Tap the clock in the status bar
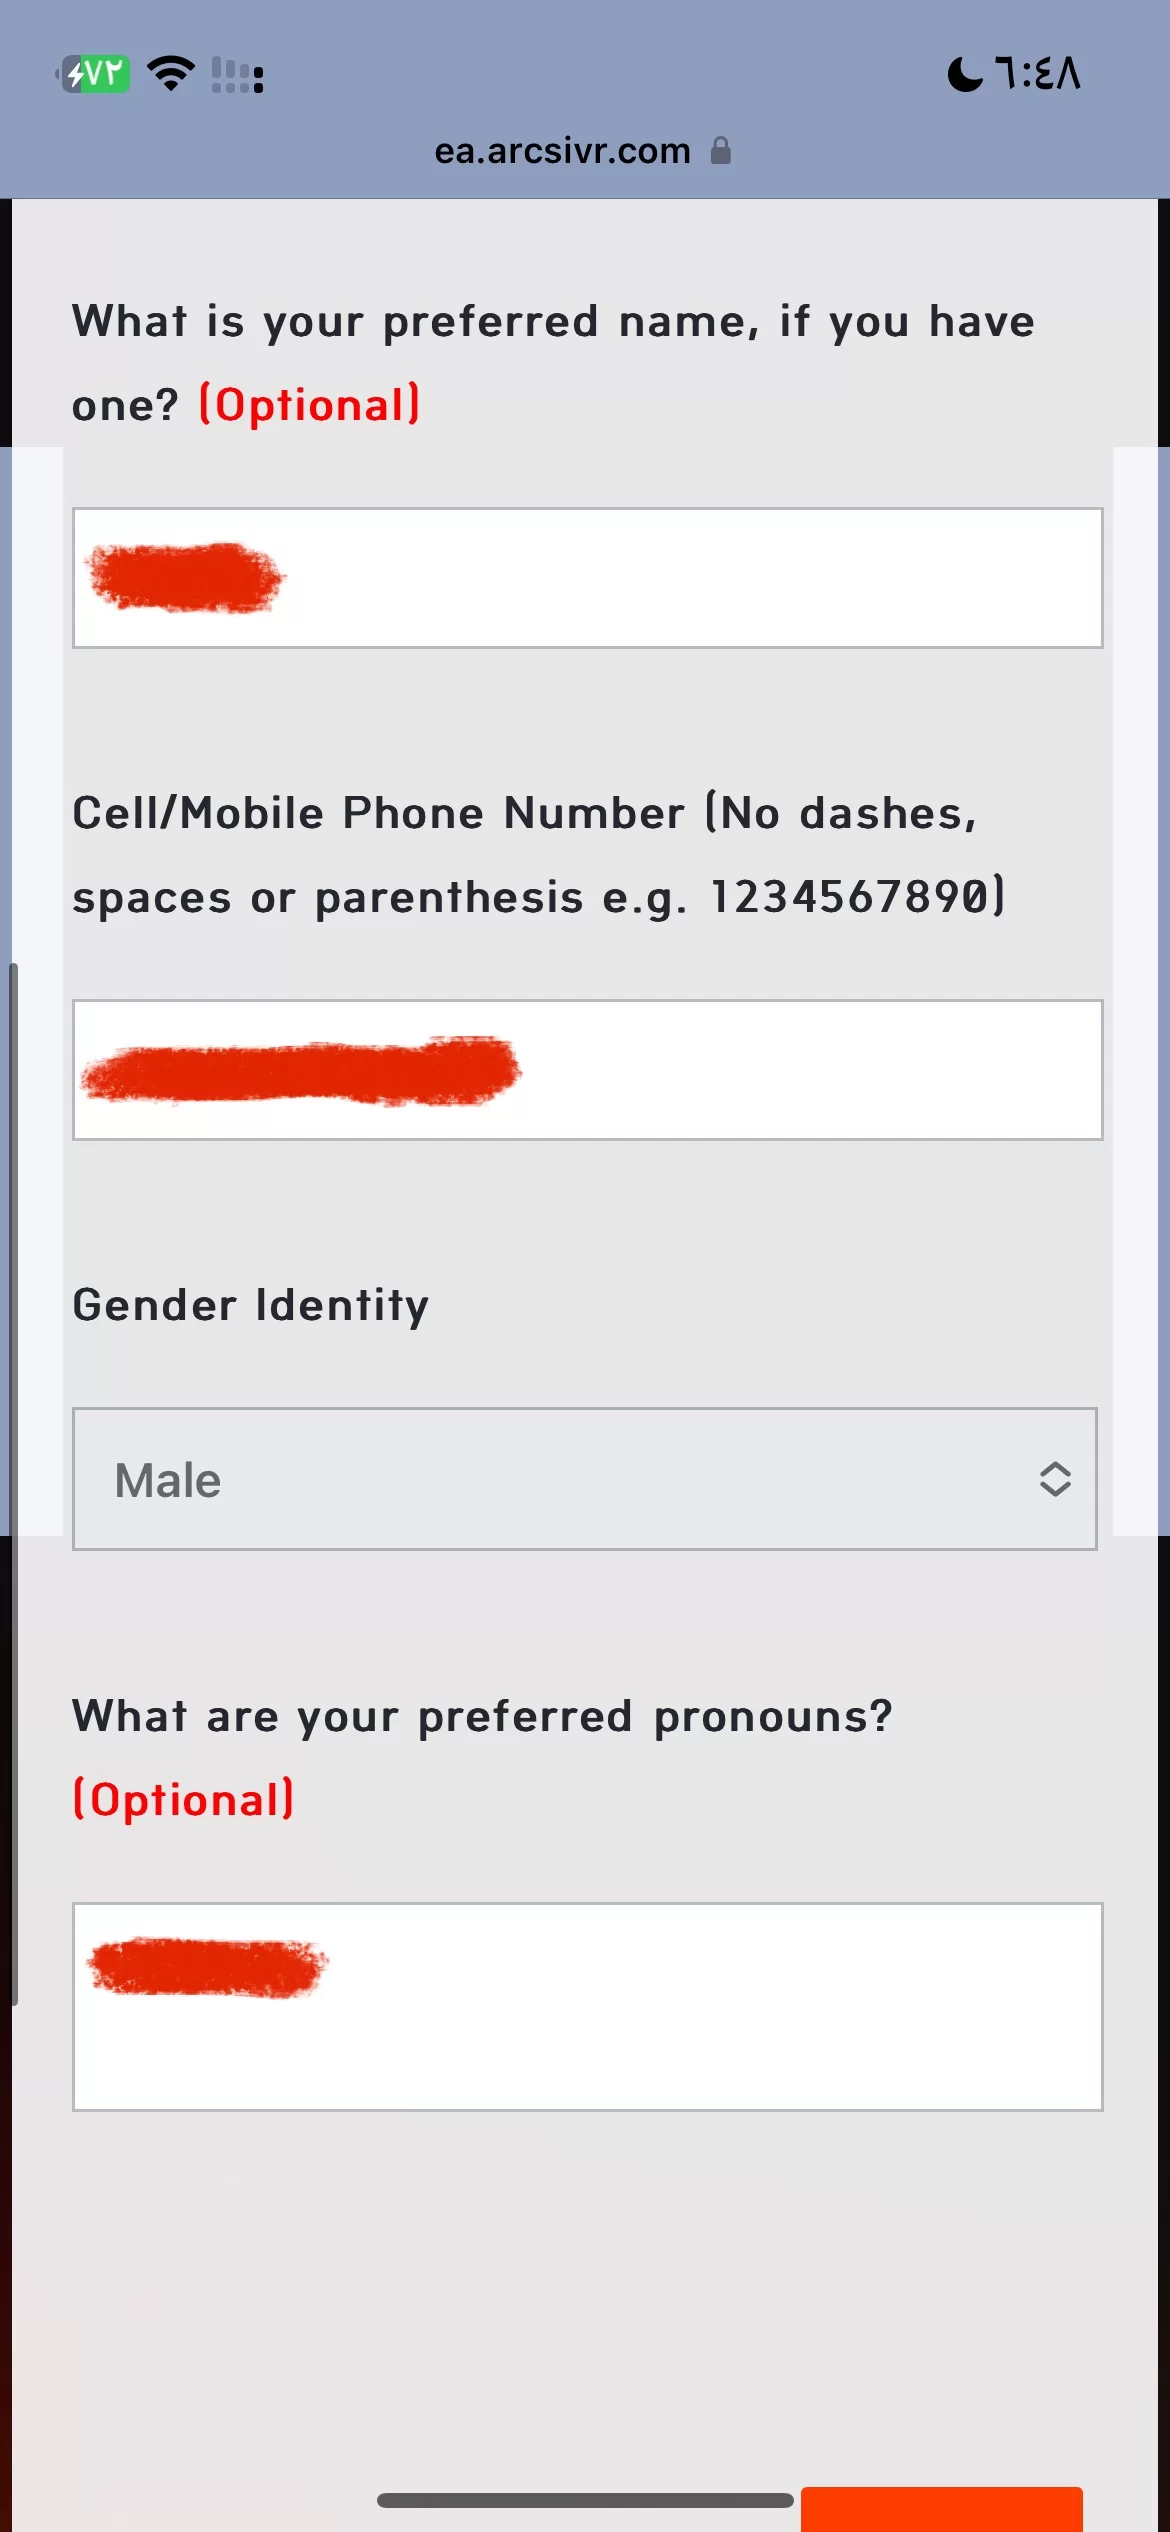Viewport: 1170px width, 2532px height. [1038, 74]
